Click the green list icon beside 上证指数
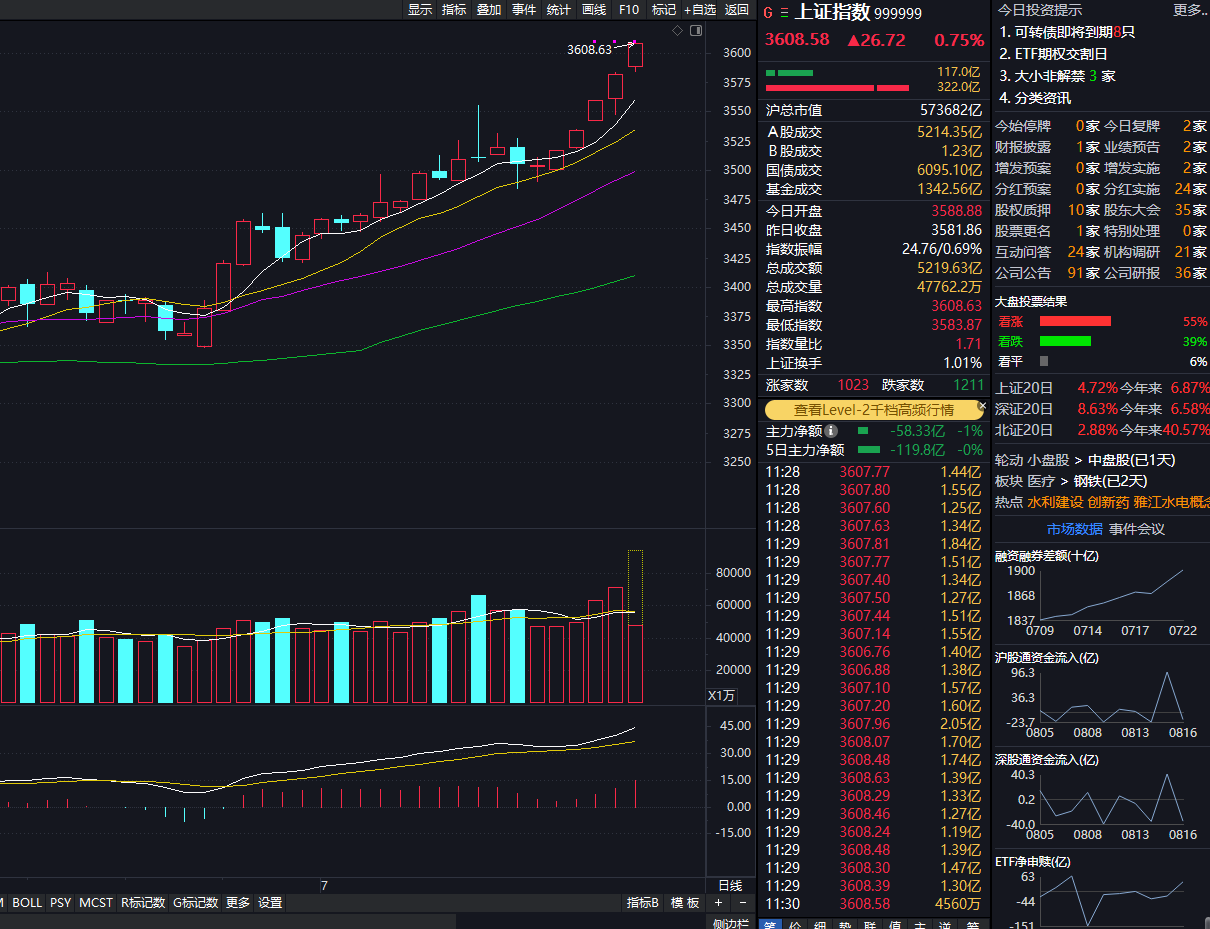The width and height of the screenshot is (1210, 929). [x=783, y=13]
